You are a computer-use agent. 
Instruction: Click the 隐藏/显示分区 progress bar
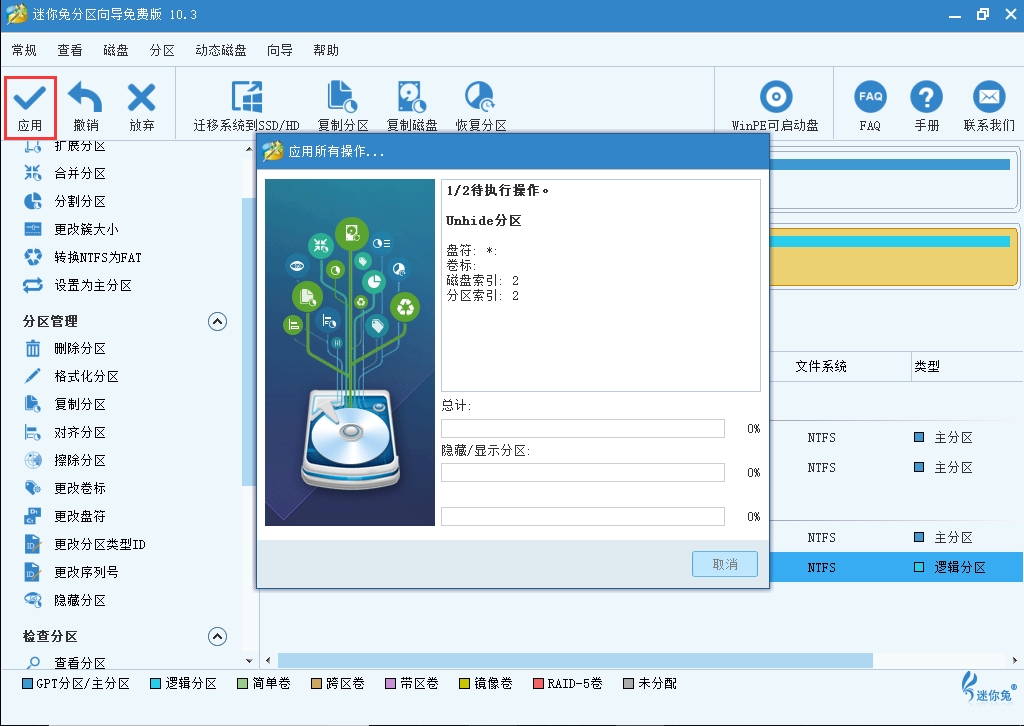(x=583, y=472)
